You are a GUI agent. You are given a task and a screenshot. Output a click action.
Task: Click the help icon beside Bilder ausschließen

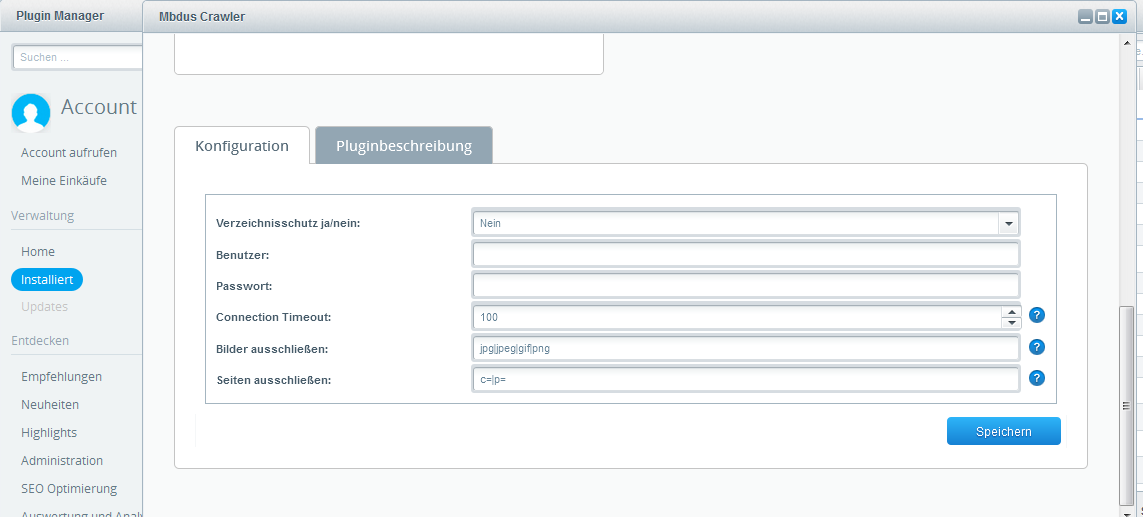(1037, 347)
